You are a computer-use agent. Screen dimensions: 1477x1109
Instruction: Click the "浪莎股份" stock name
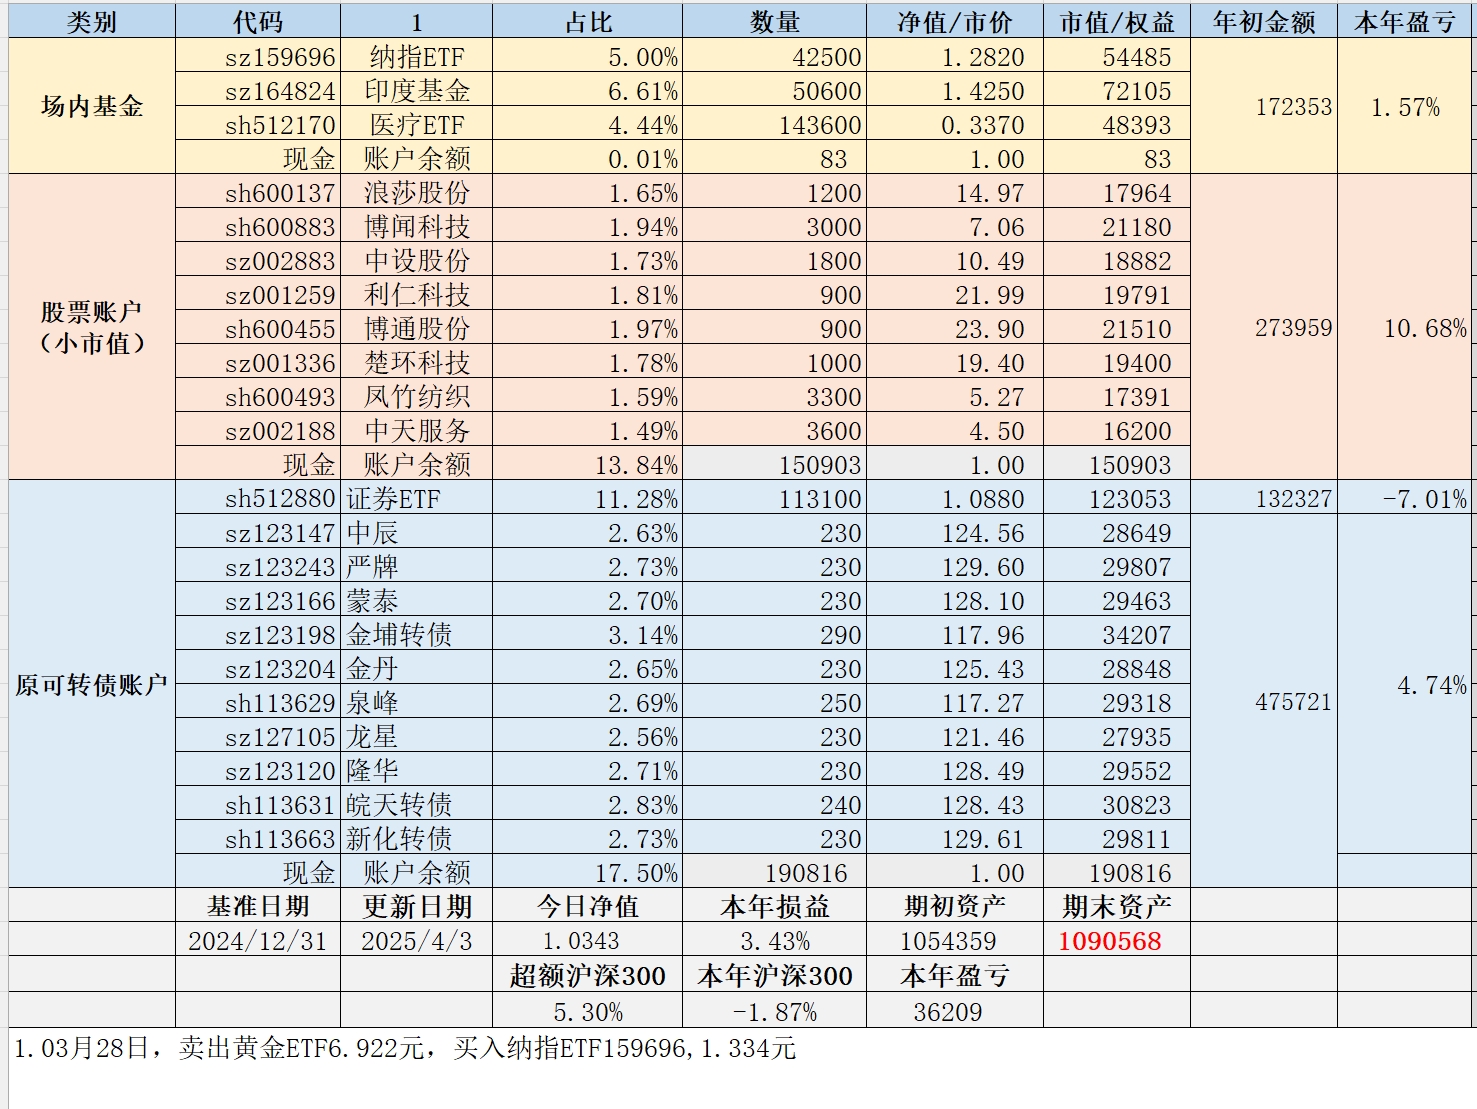[x=417, y=193]
